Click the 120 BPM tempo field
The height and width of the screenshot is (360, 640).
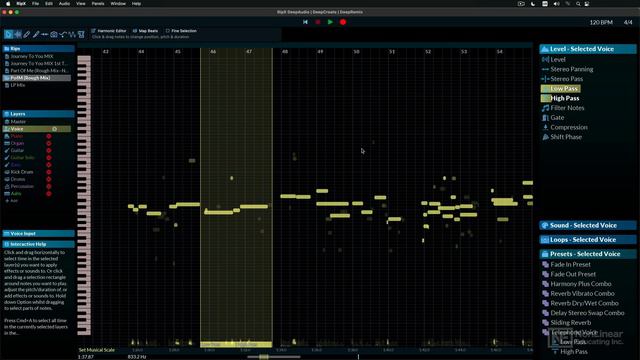coord(601,22)
